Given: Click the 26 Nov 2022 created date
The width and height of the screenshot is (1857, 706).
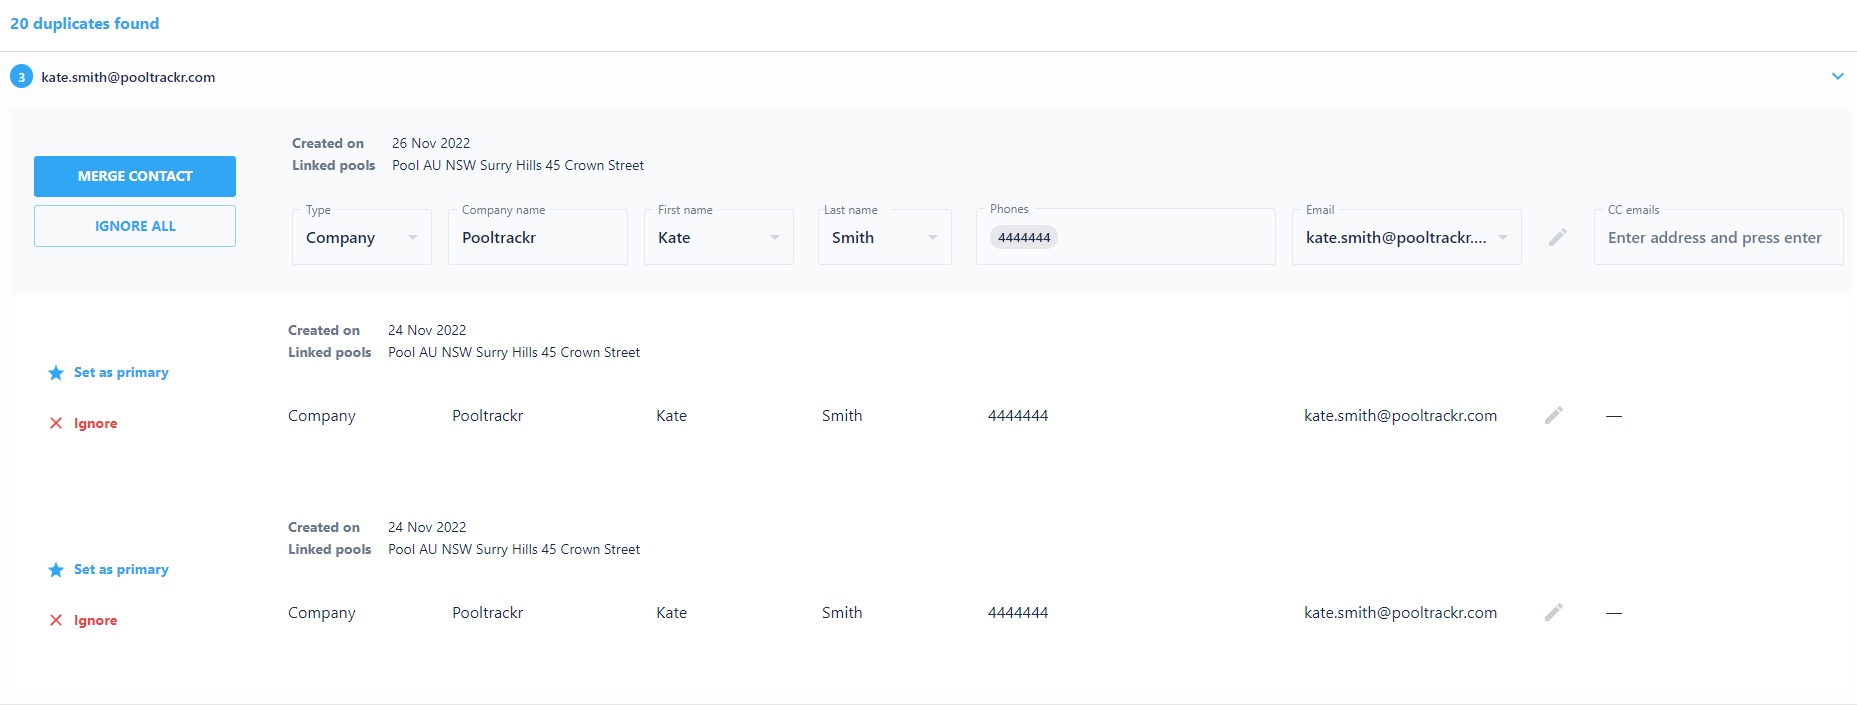Looking at the screenshot, I should pyautogui.click(x=431, y=143).
